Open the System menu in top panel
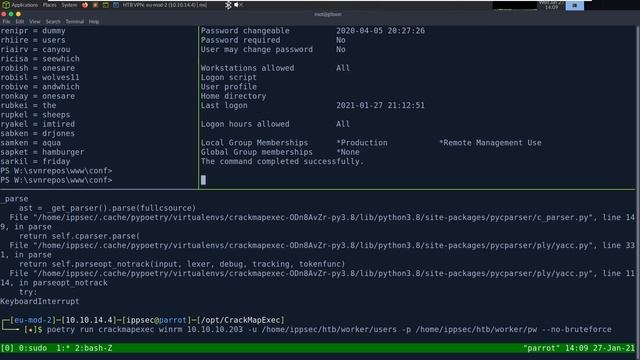The width and height of the screenshot is (640, 360). tap(69, 5)
